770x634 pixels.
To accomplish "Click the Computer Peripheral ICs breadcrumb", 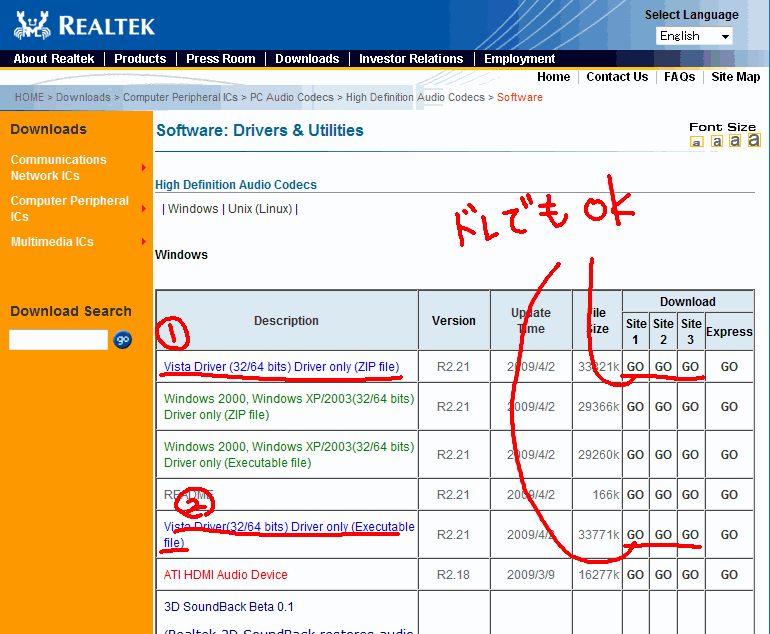I will tap(180, 97).
